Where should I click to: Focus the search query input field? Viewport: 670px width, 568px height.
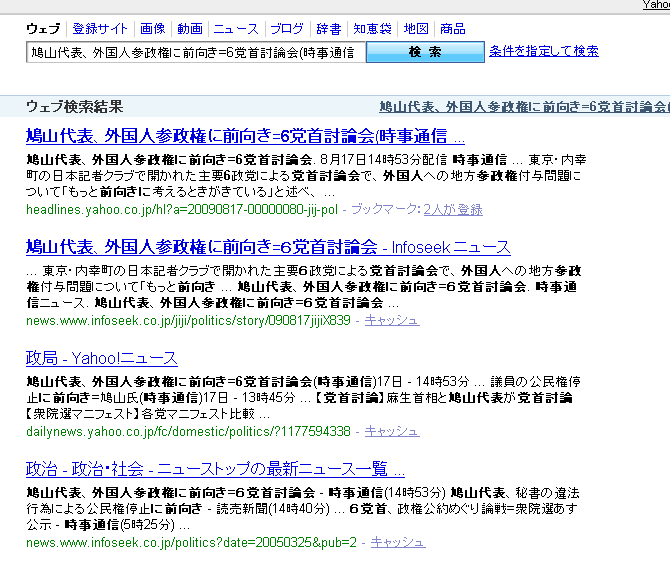pyautogui.click(x=196, y=52)
